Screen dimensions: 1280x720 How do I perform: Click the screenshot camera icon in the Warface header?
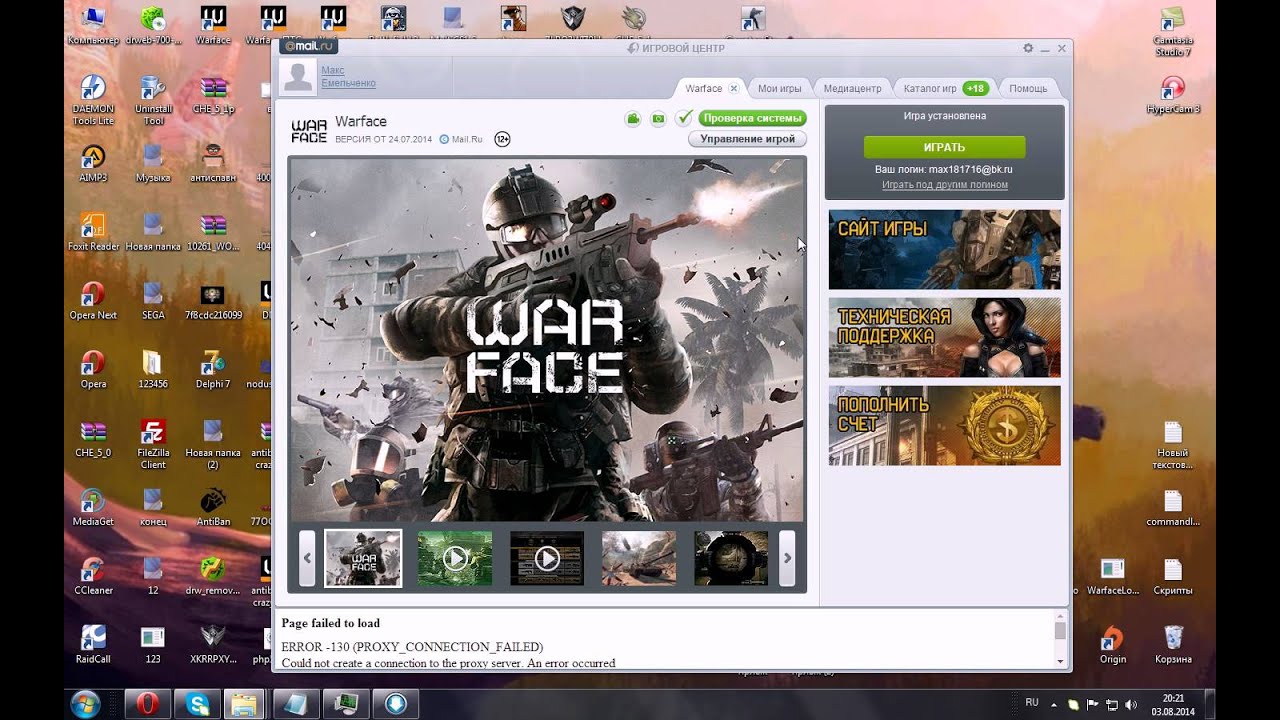[x=658, y=119]
